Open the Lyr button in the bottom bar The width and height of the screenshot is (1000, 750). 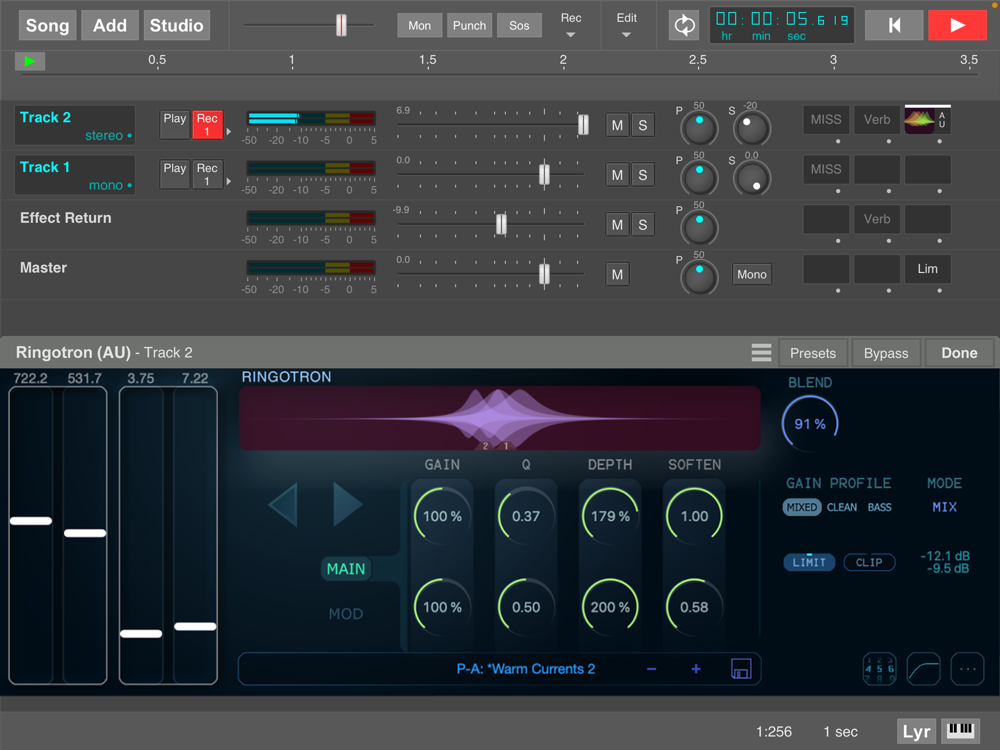916,731
